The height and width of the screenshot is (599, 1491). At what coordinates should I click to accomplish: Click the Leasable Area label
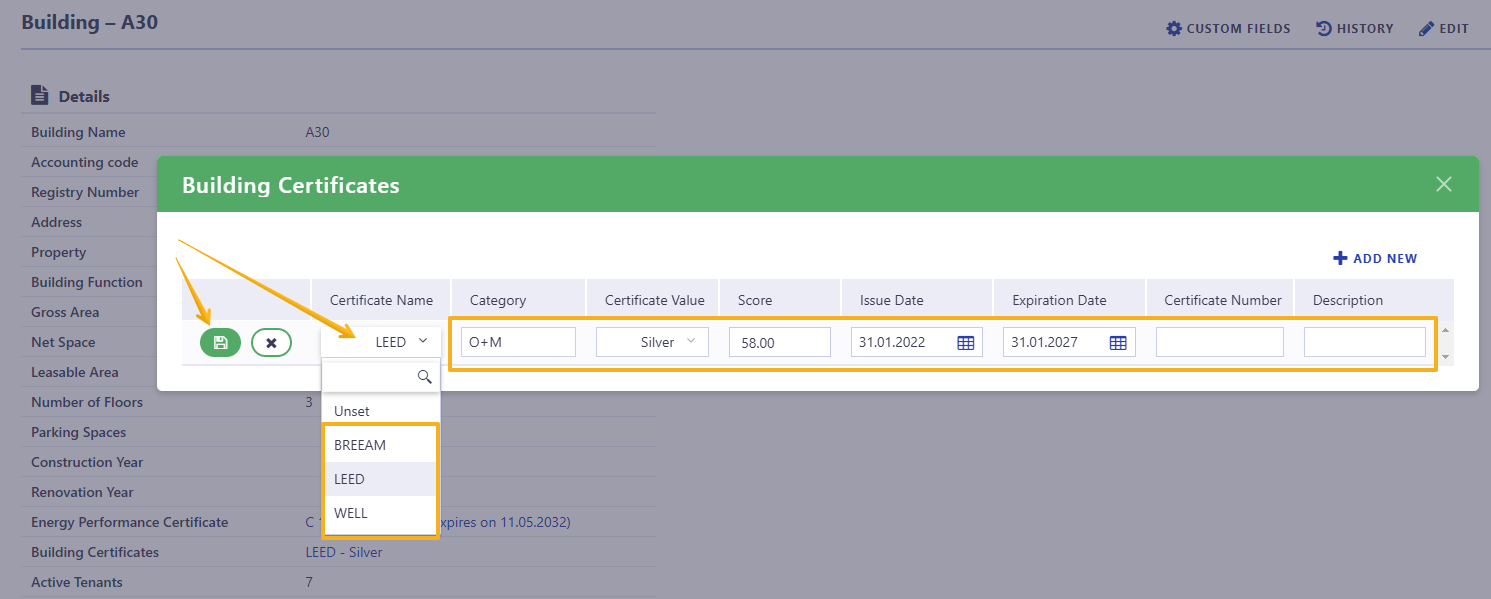75,372
